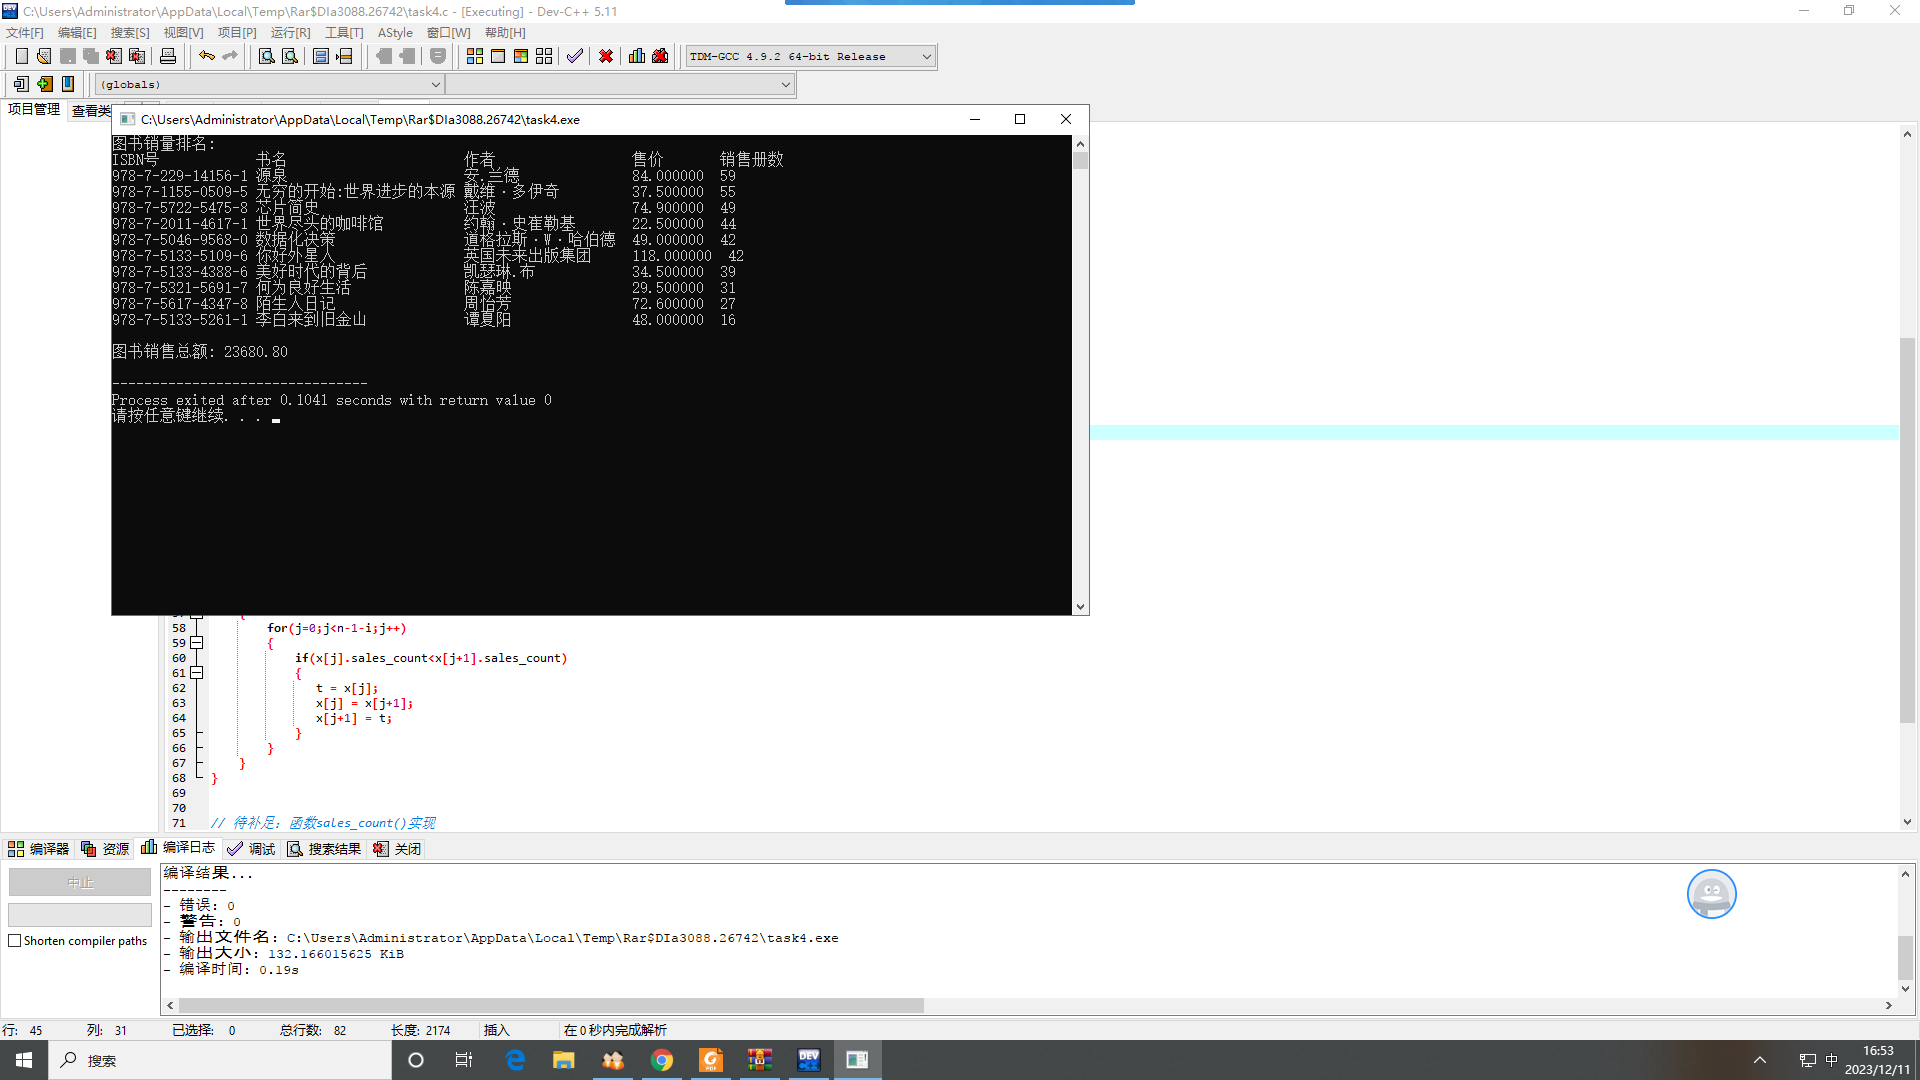Switch to the 调试 debug tab
The width and height of the screenshot is (1920, 1080).
pos(251,849)
